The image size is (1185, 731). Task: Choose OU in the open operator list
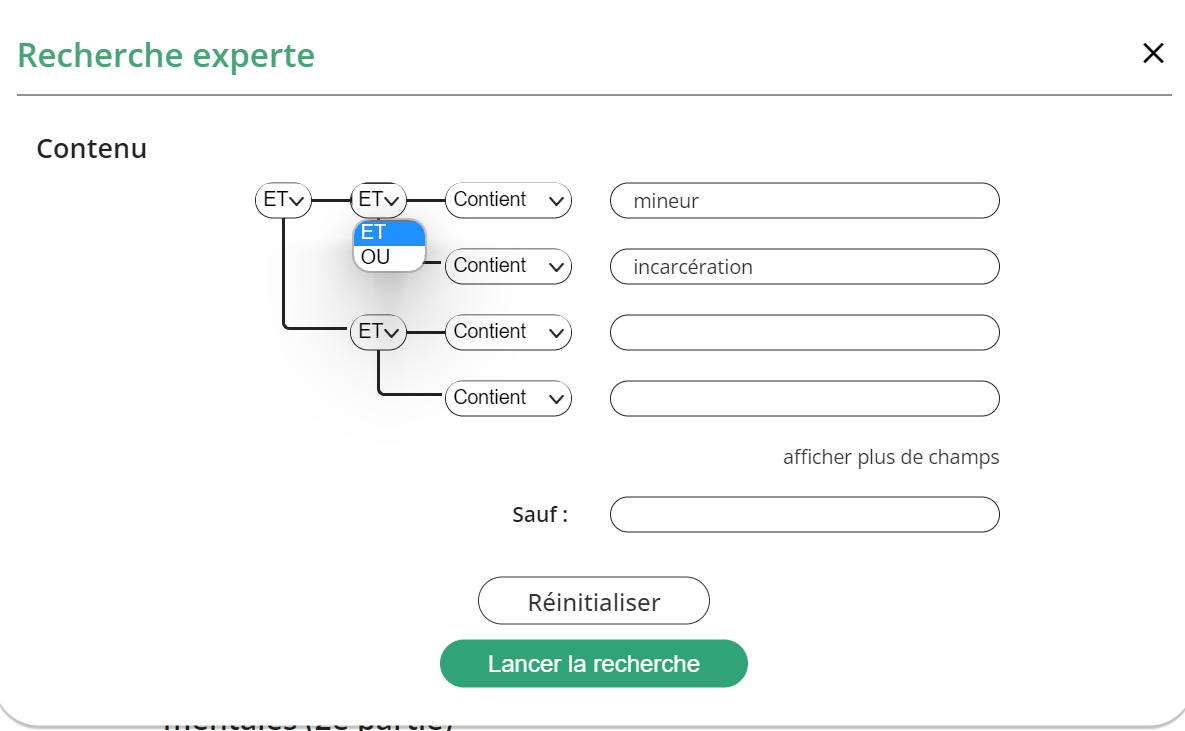point(389,258)
